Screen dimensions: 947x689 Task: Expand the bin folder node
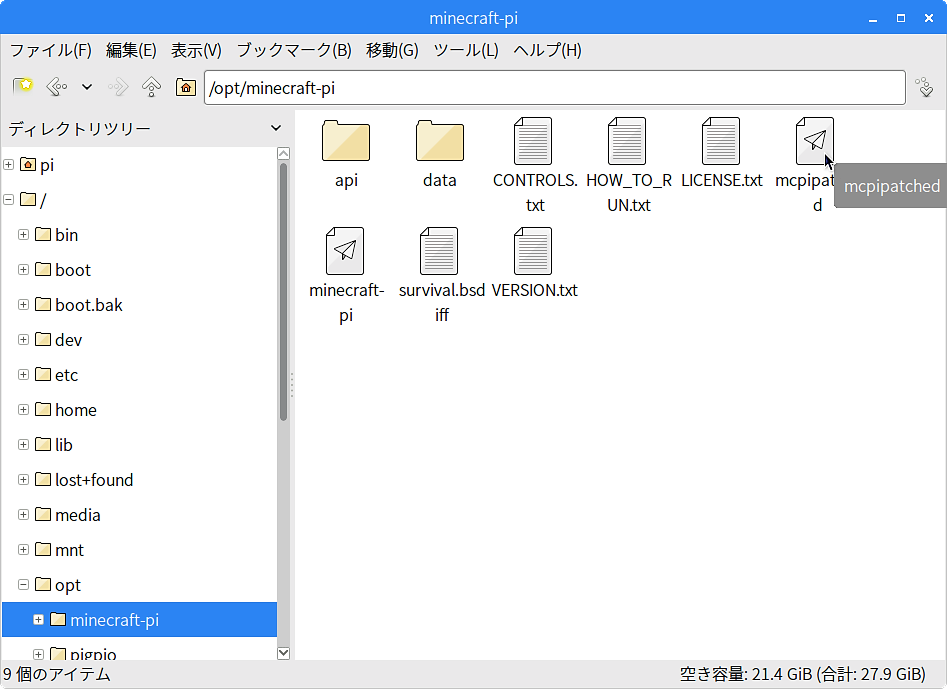[x=24, y=234]
